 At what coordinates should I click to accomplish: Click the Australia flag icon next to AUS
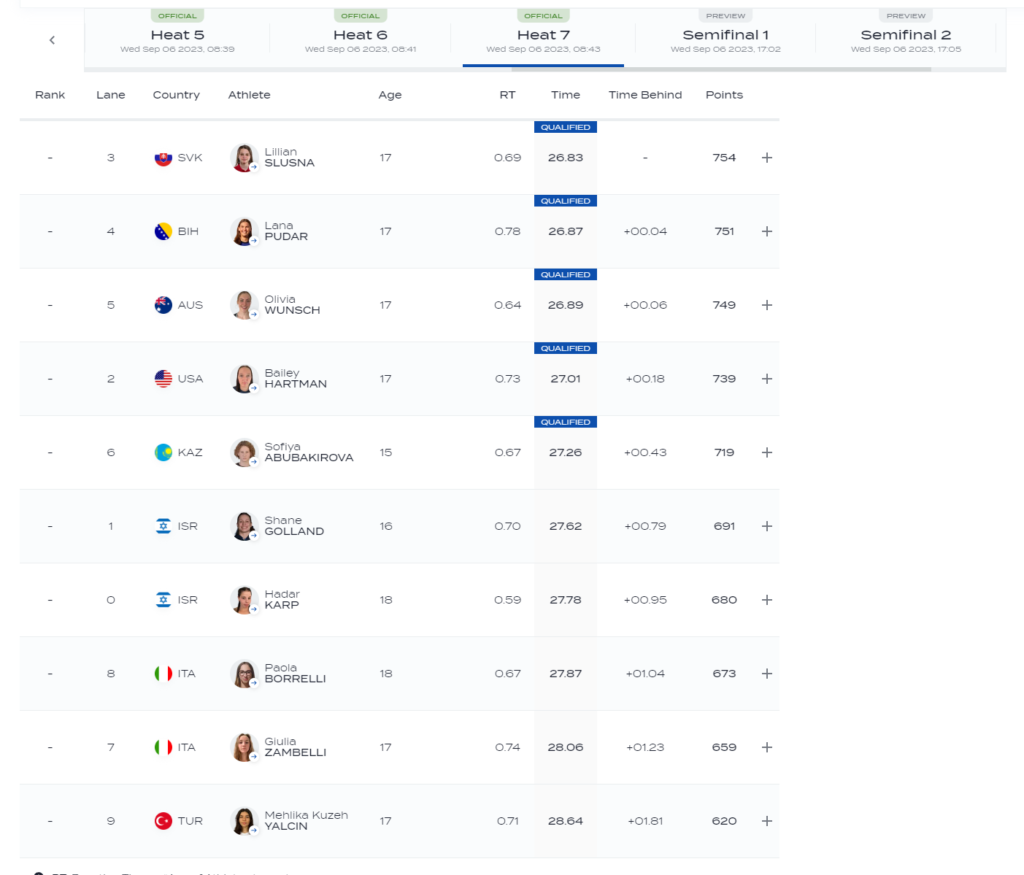163,305
